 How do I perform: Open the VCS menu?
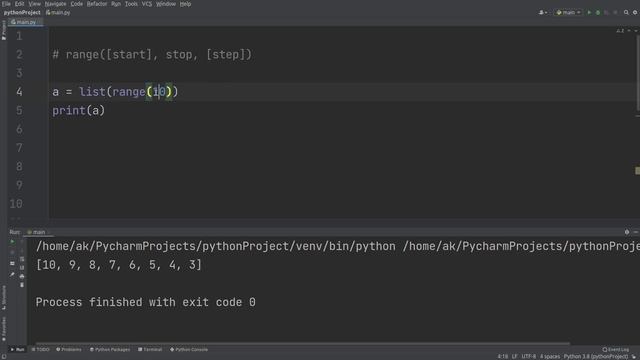(147, 4)
